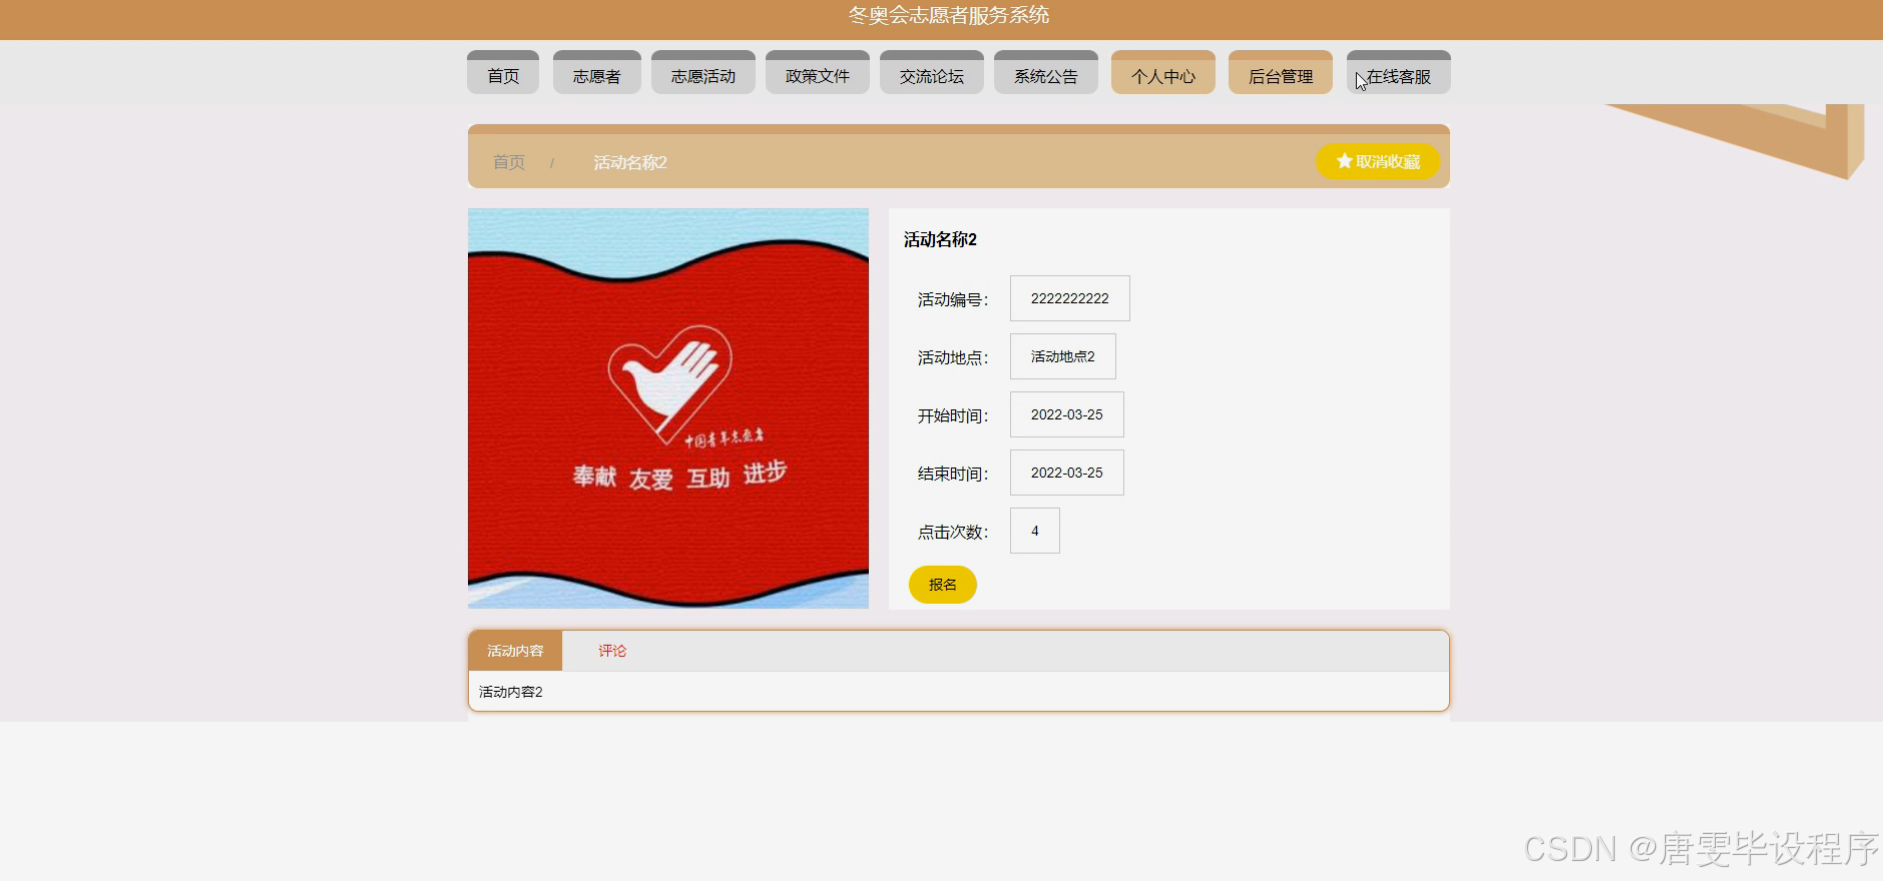Click the yellow 报名 button
Screen dimensions: 1883x881
coord(942,585)
